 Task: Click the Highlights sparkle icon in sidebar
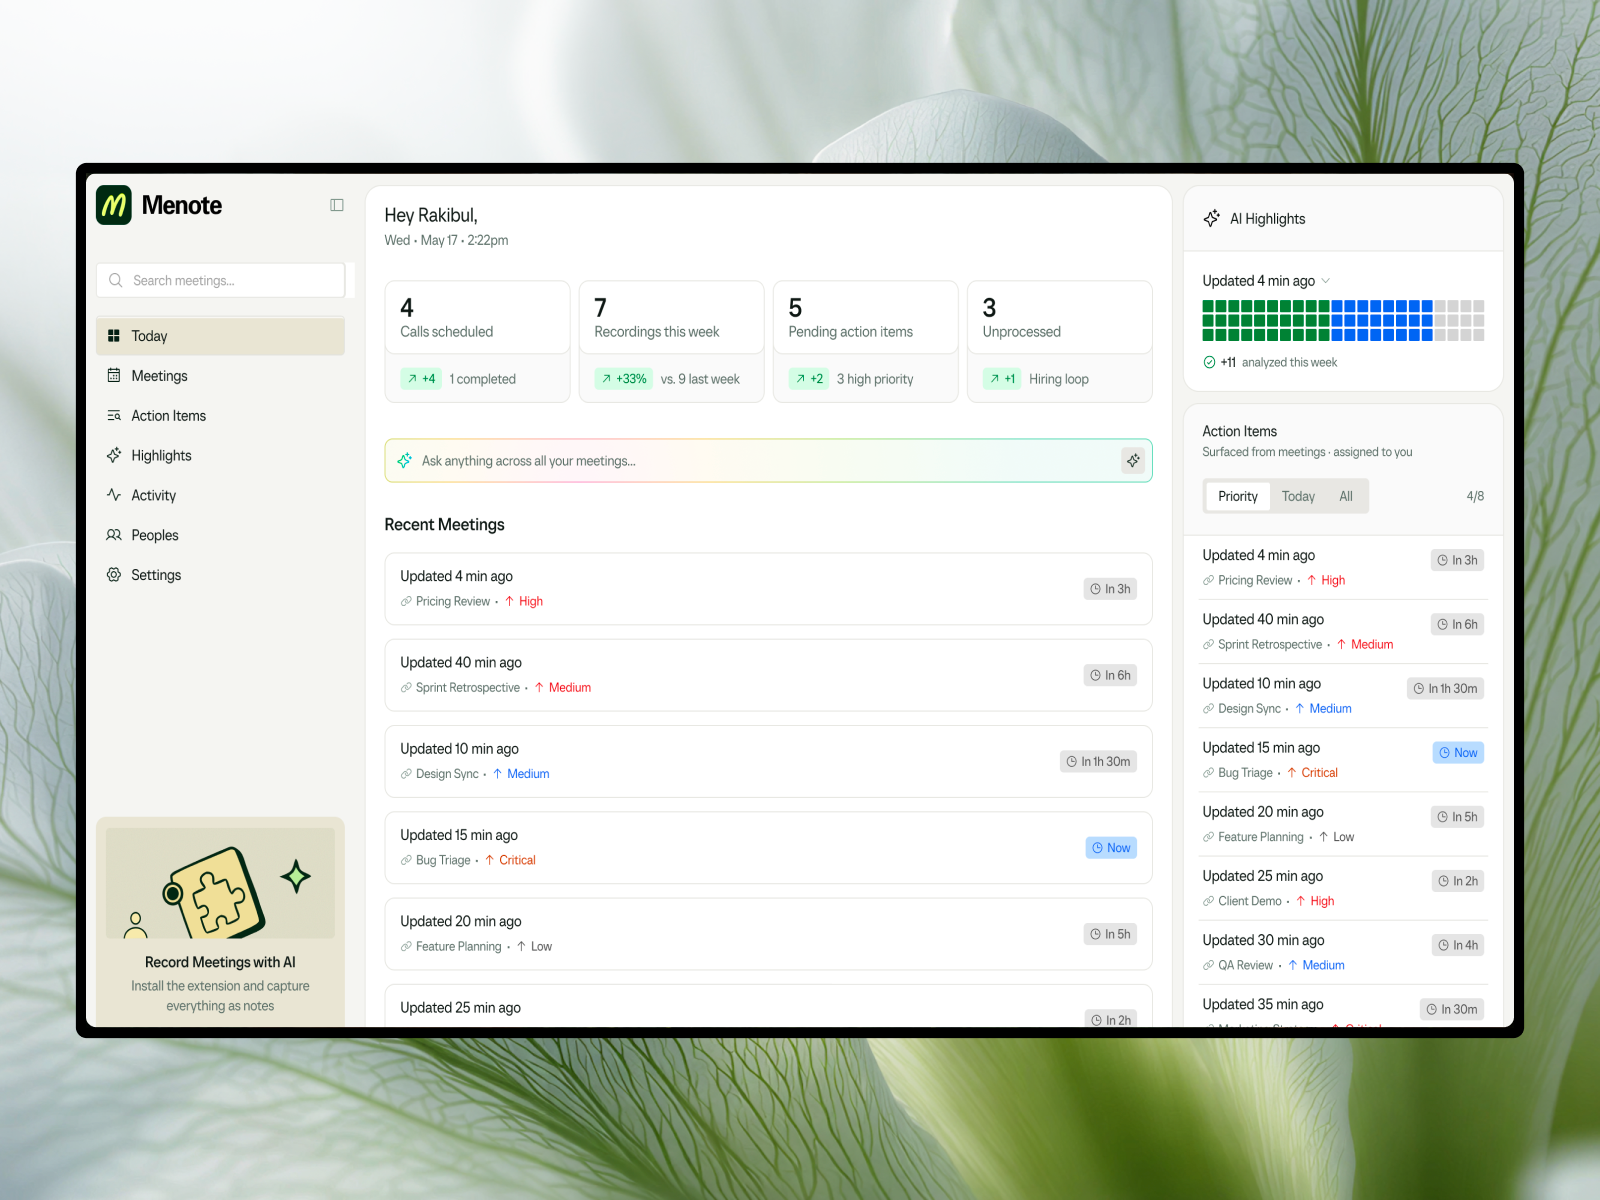[114, 455]
